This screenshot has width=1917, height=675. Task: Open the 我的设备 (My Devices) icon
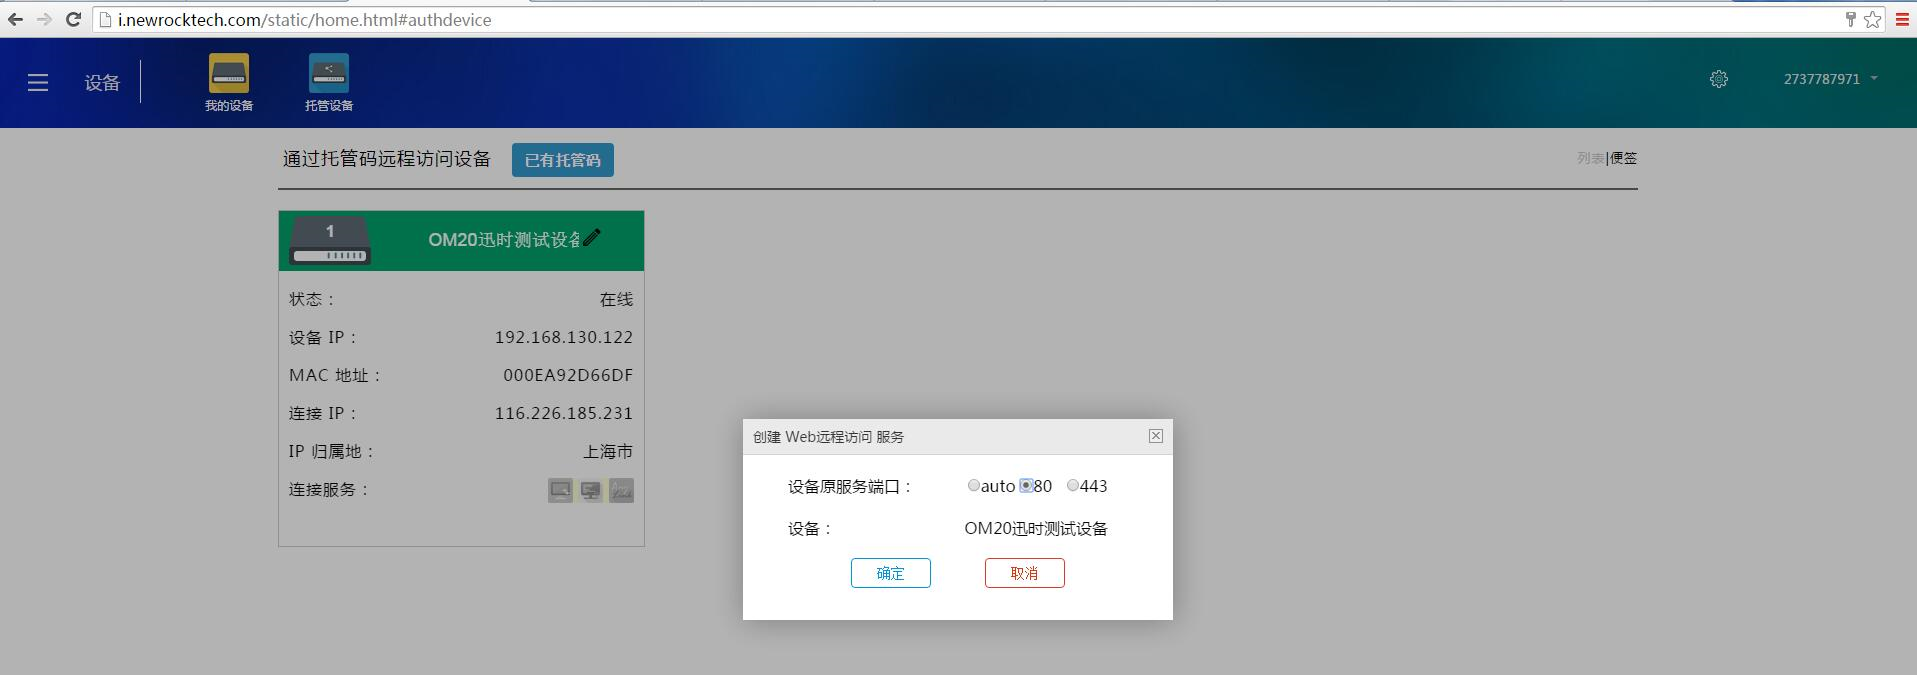228,74
